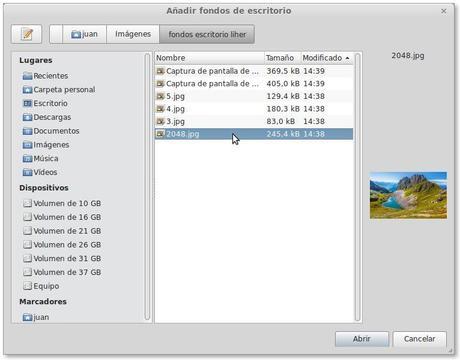Select the fondos escritorio liher path button
This screenshot has height=360, width=460.
click(x=207, y=34)
